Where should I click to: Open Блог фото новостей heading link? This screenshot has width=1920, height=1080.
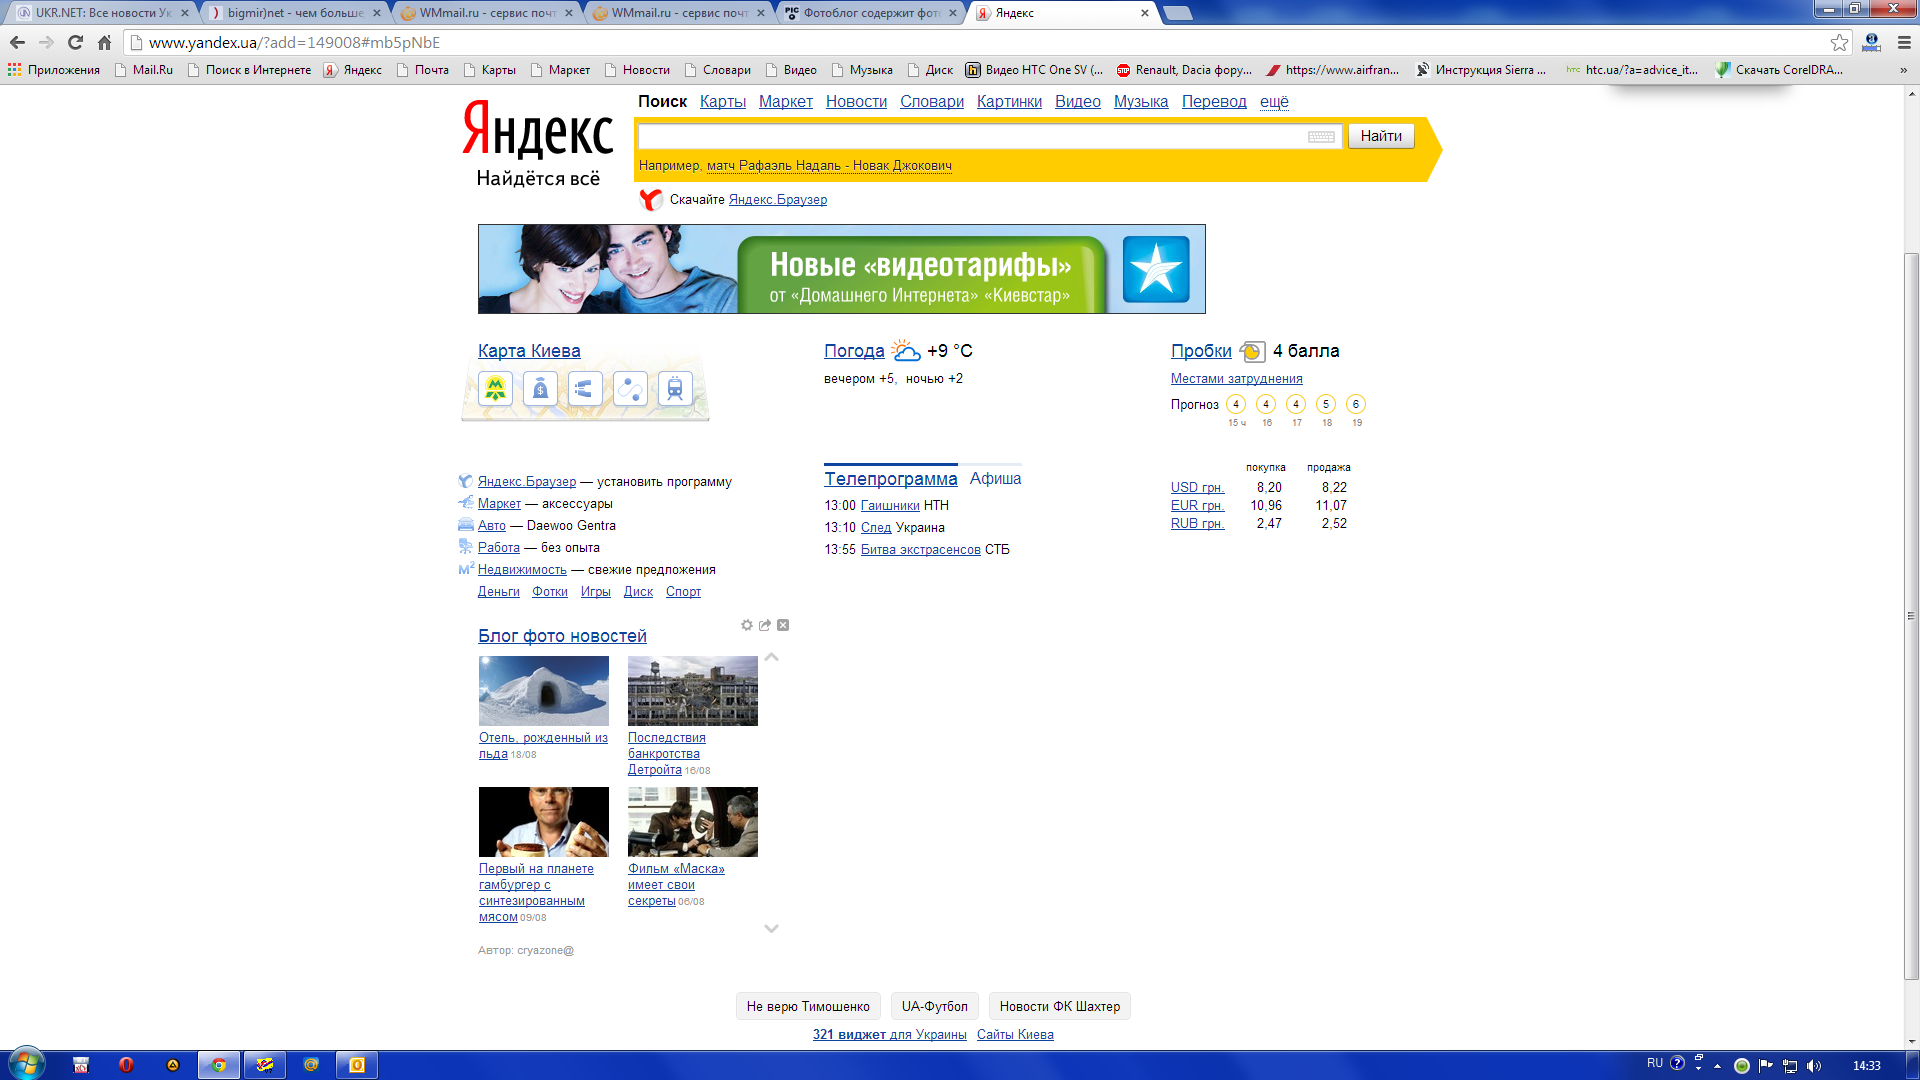pyautogui.click(x=562, y=636)
